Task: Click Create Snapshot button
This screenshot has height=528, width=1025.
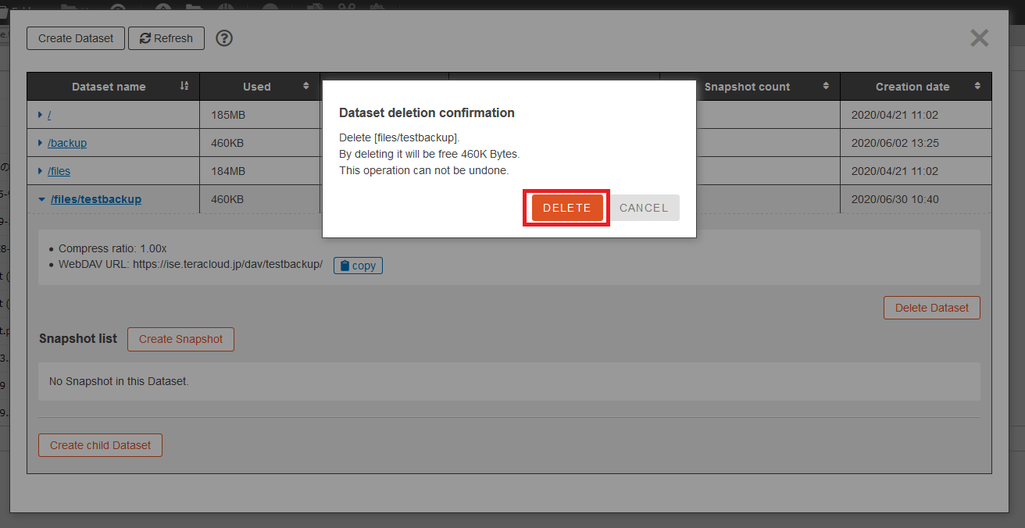Action: [x=181, y=339]
